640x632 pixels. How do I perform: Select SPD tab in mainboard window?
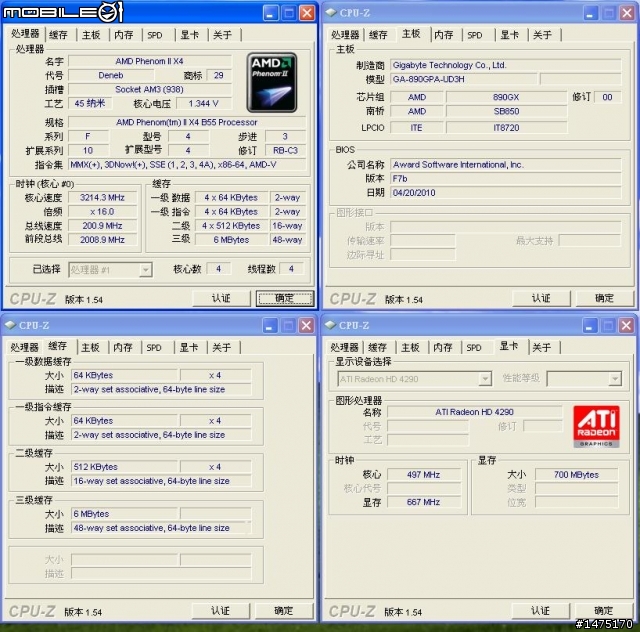click(x=475, y=35)
